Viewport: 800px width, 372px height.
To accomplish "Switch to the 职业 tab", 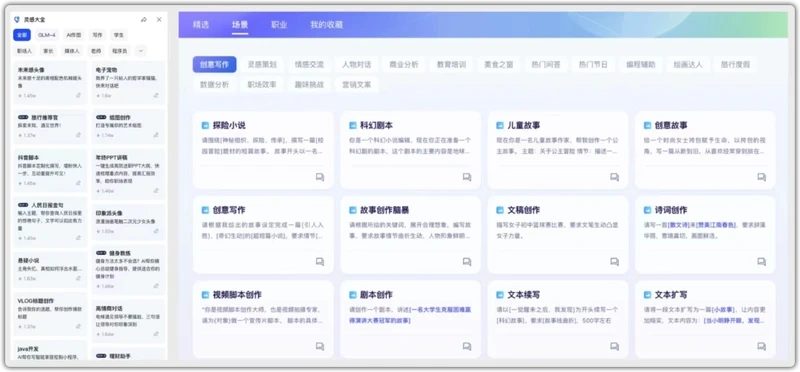I will coord(279,24).
